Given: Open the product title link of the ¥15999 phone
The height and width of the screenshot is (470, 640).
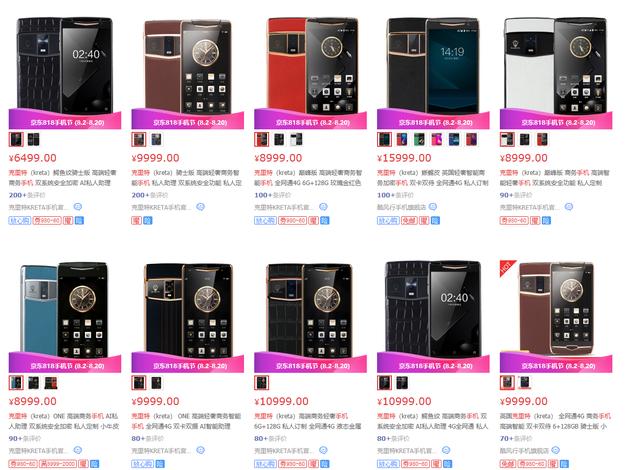Looking at the screenshot, I should (x=432, y=178).
